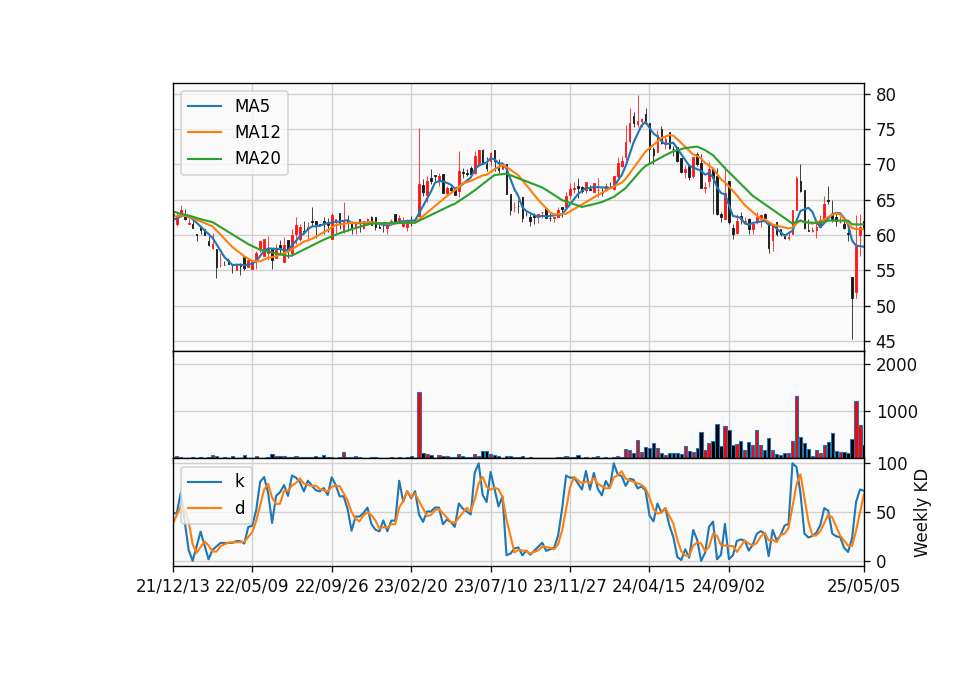Click the 23/02/20 date tick label
The height and width of the screenshot is (690, 960).
pyautogui.click(x=411, y=586)
